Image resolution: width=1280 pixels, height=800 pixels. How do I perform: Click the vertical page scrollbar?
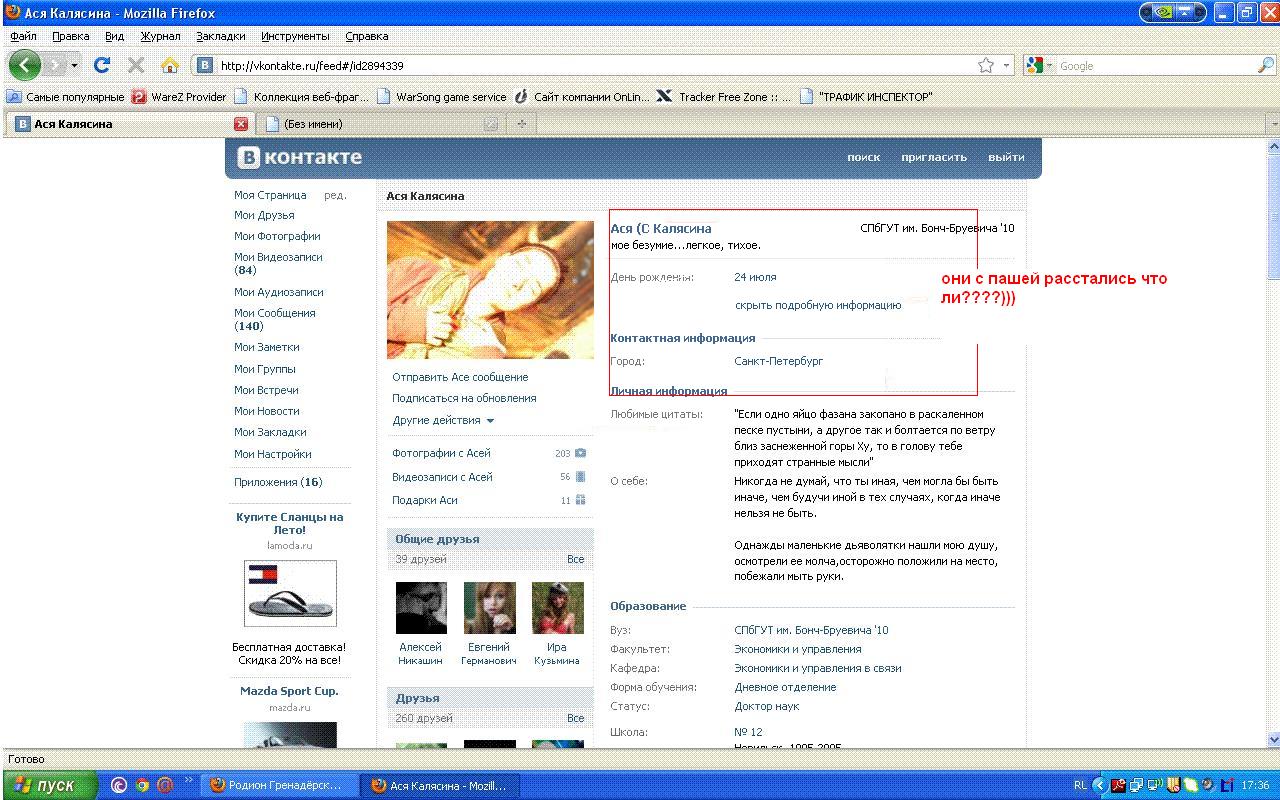pos(1272,444)
